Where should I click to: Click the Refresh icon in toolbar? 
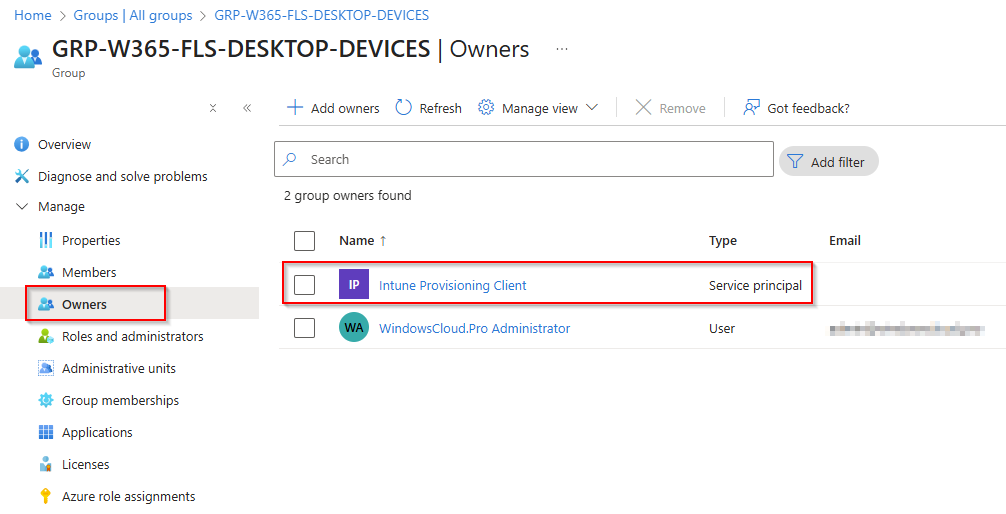point(404,108)
